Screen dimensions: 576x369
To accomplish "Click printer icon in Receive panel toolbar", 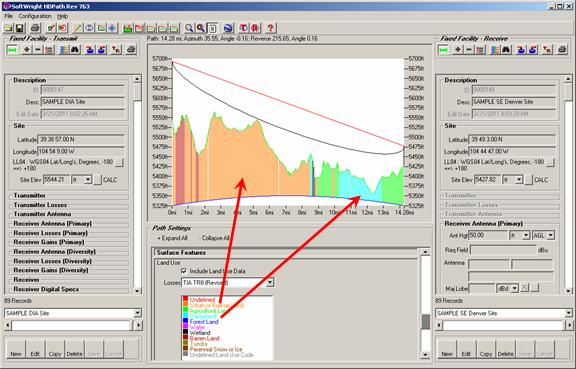I will pyautogui.click(x=562, y=50).
